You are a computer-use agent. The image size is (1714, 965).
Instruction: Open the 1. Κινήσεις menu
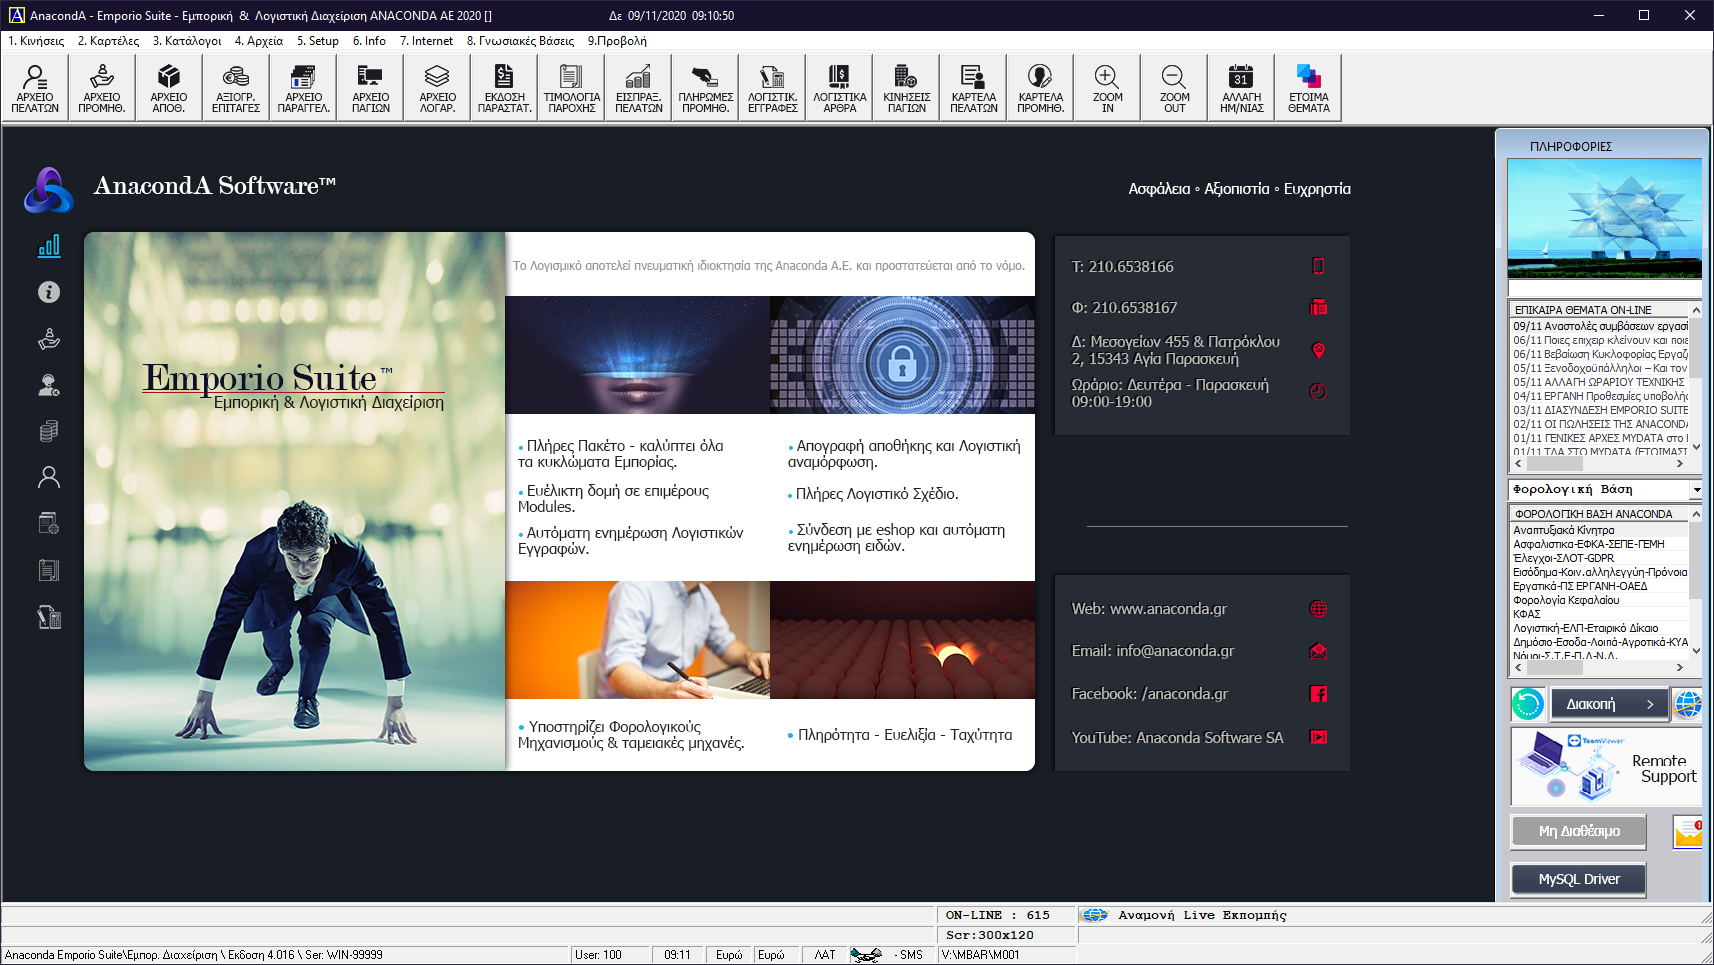coord(36,41)
